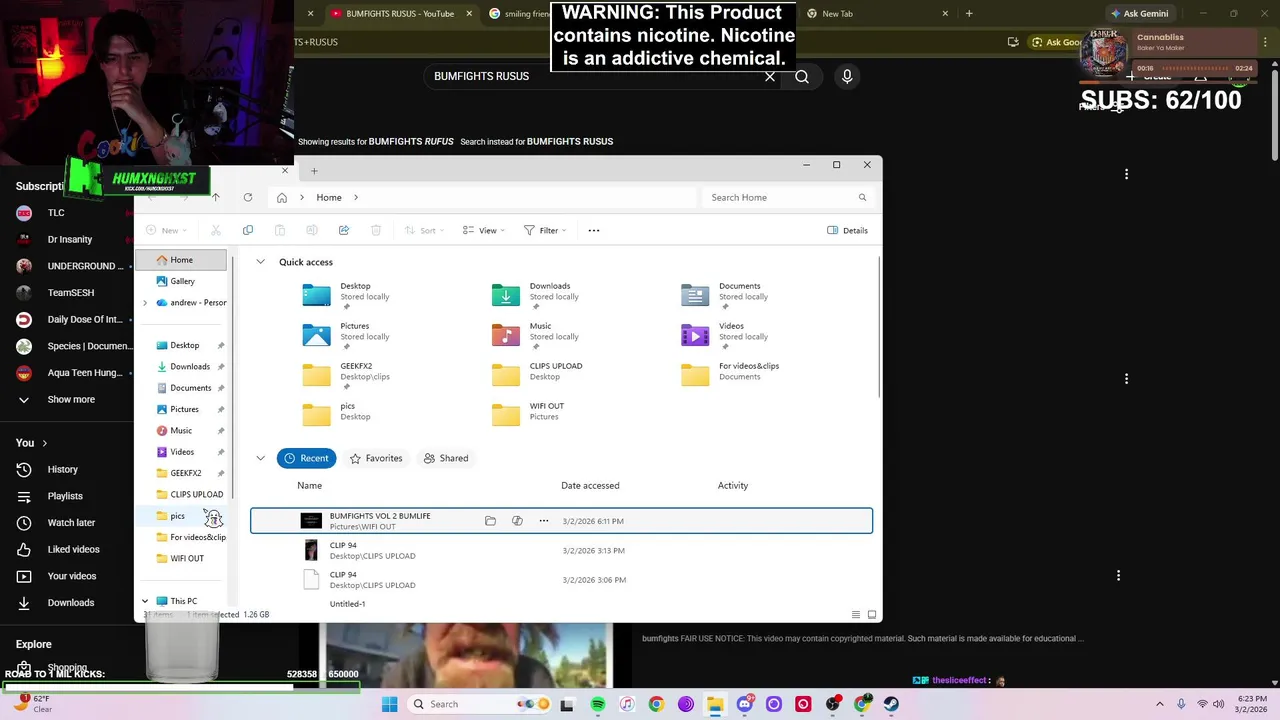Switch Explorer to large thumbnails view icon
Image resolution: width=1280 pixels, height=720 pixels.
point(872,614)
